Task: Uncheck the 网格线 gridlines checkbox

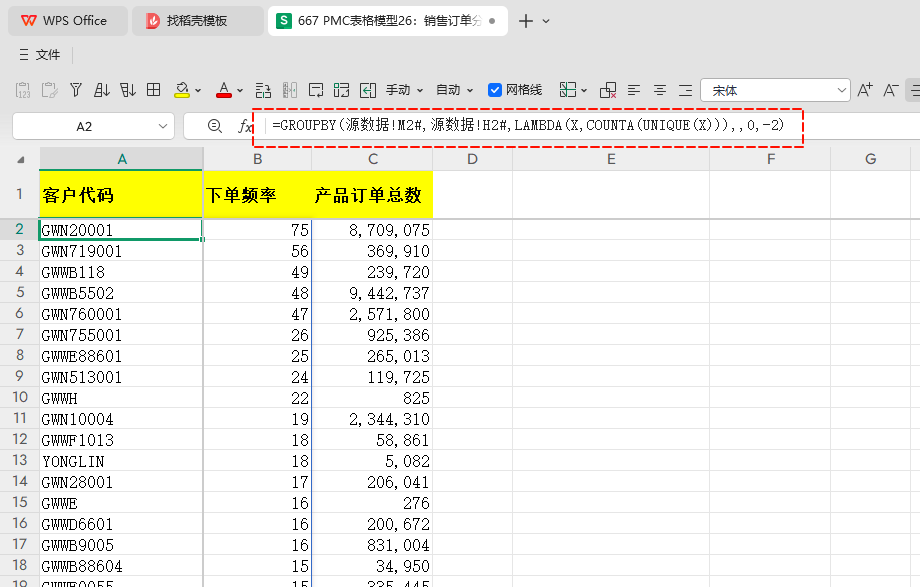Action: pyautogui.click(x=495, y=90)
